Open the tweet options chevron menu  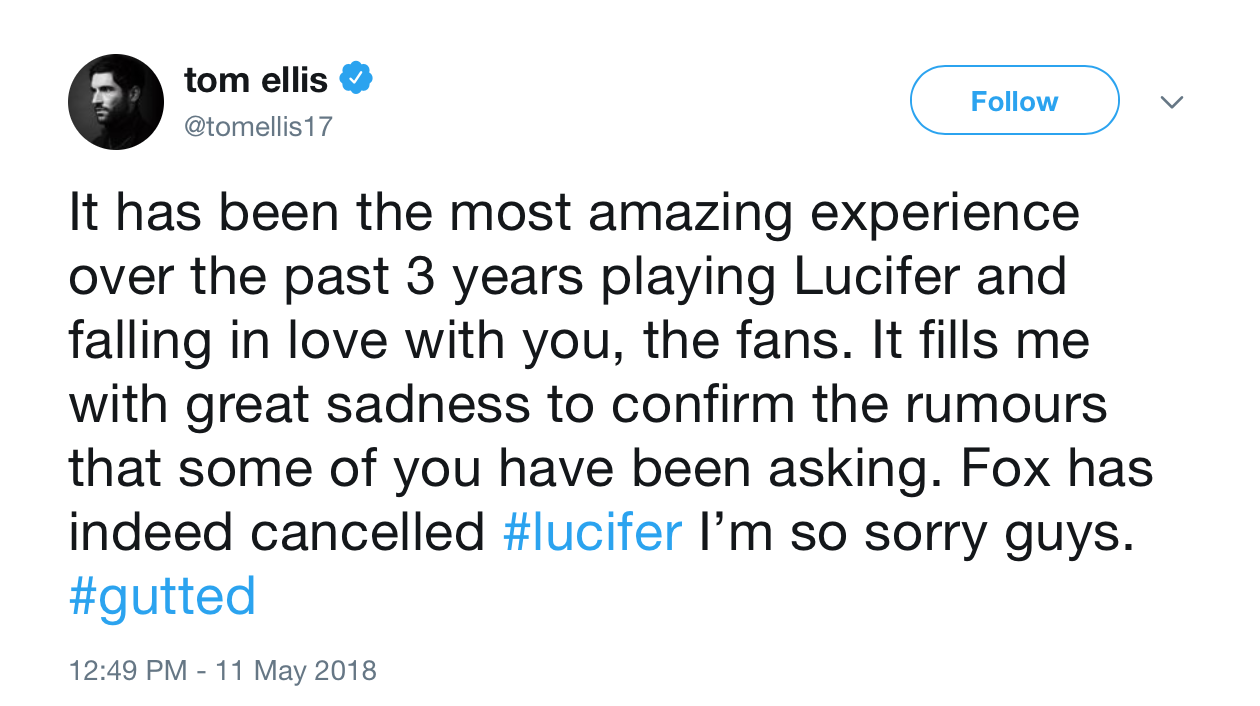[1170, 102]
